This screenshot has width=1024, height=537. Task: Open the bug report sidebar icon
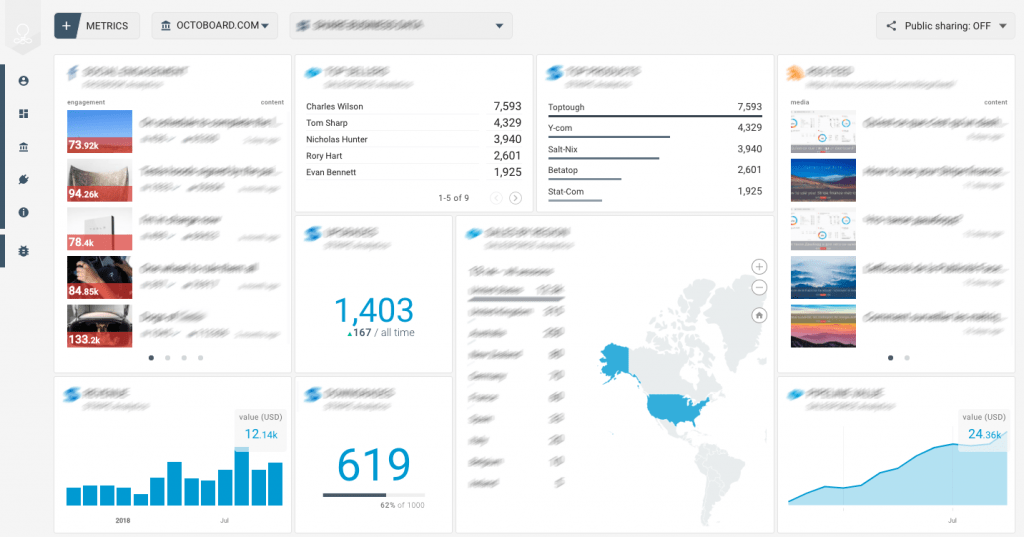(24, 251)
